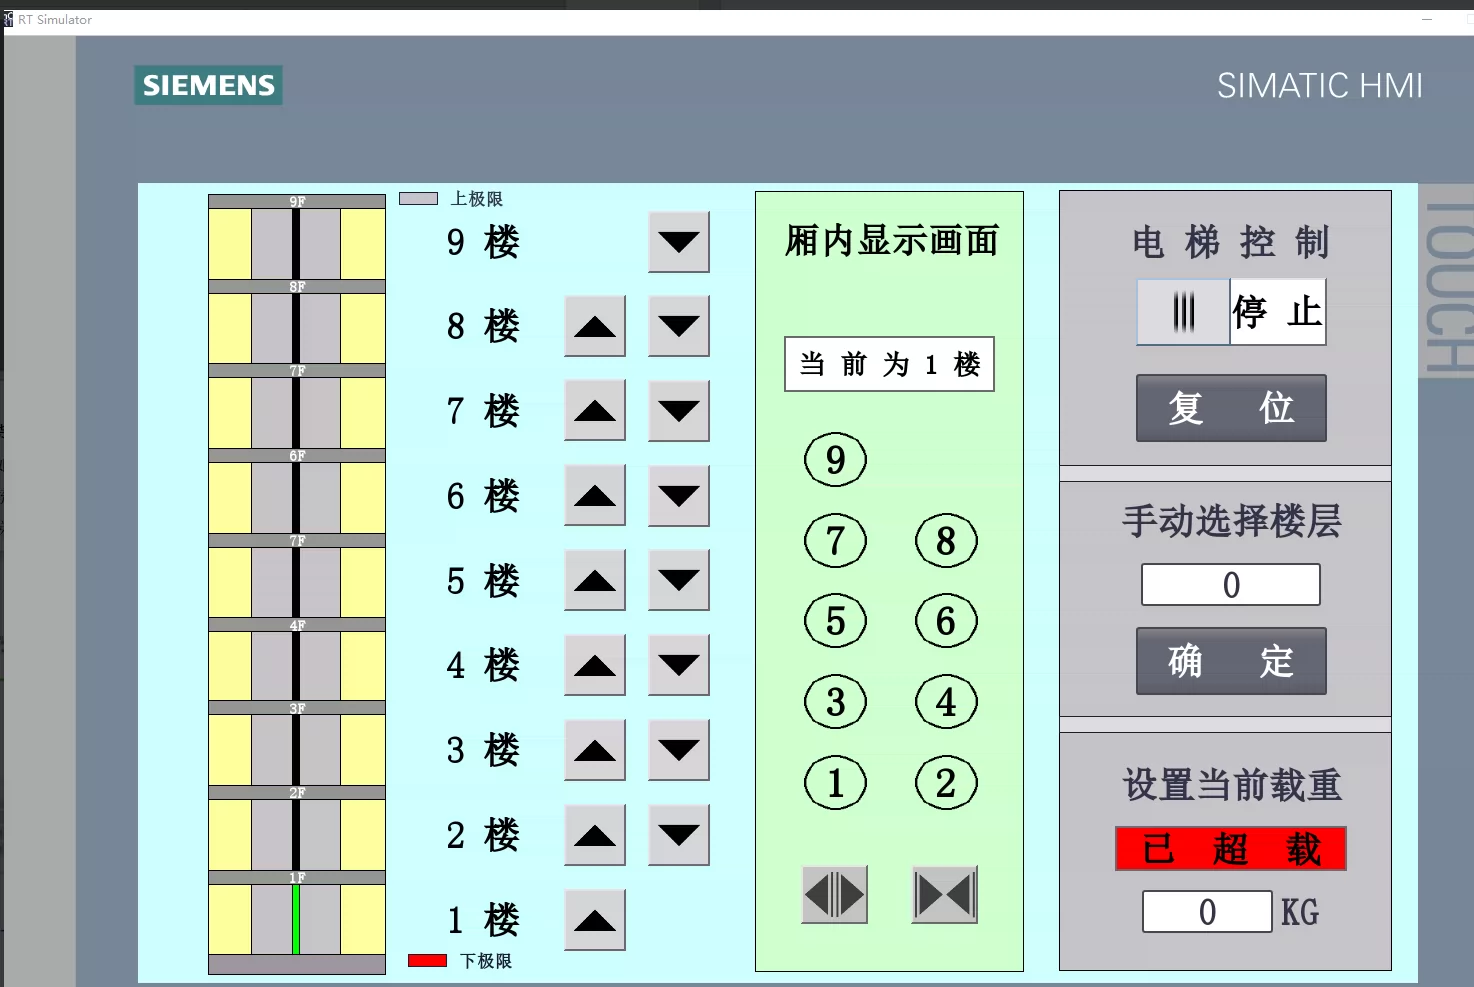This screenshot has width=1474, height=987.
Task: Click the 上极限 gray limit indicator
Action: click(419, 199)
